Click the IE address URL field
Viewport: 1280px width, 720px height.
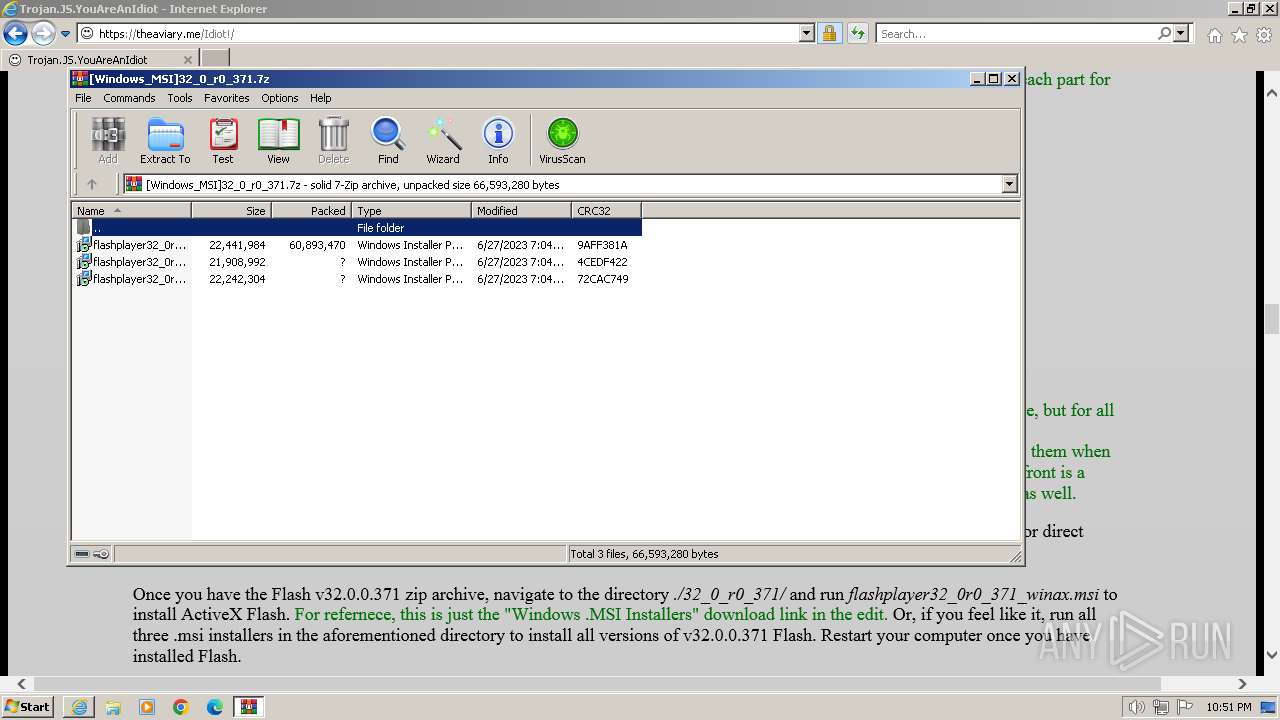coord(445,34)
